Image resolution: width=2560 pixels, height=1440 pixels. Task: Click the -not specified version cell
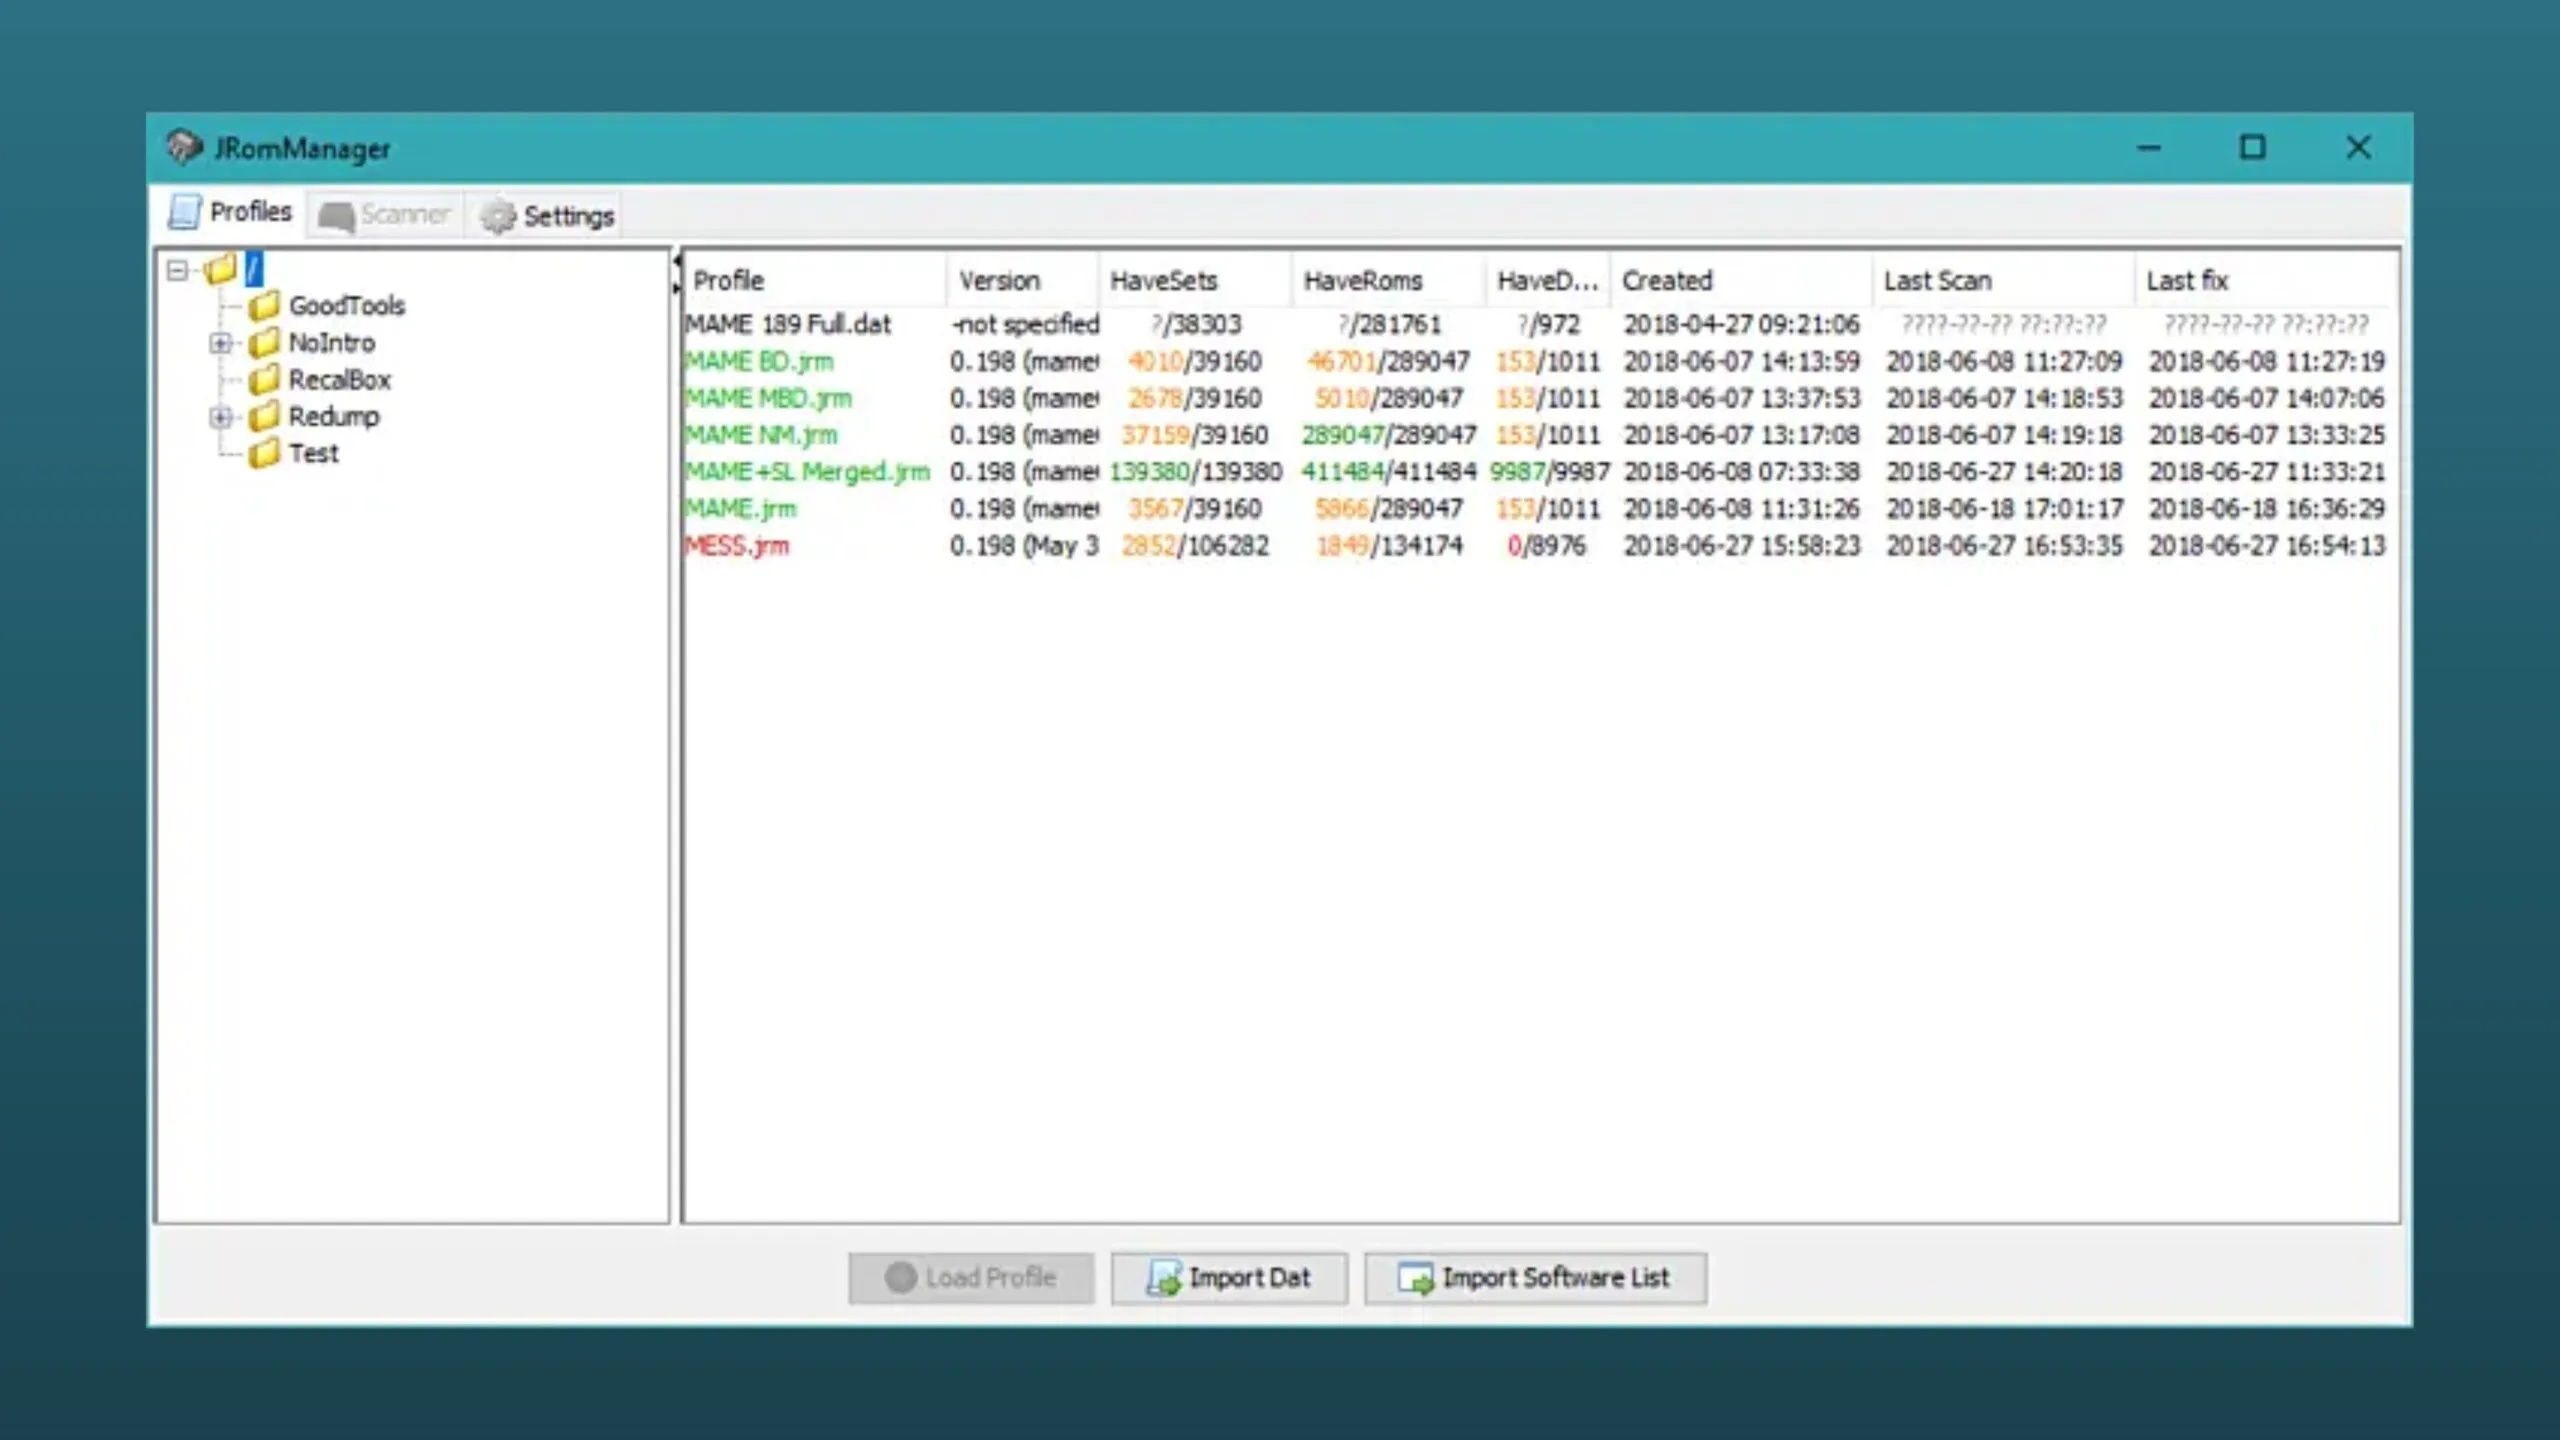coord(1024,324)
